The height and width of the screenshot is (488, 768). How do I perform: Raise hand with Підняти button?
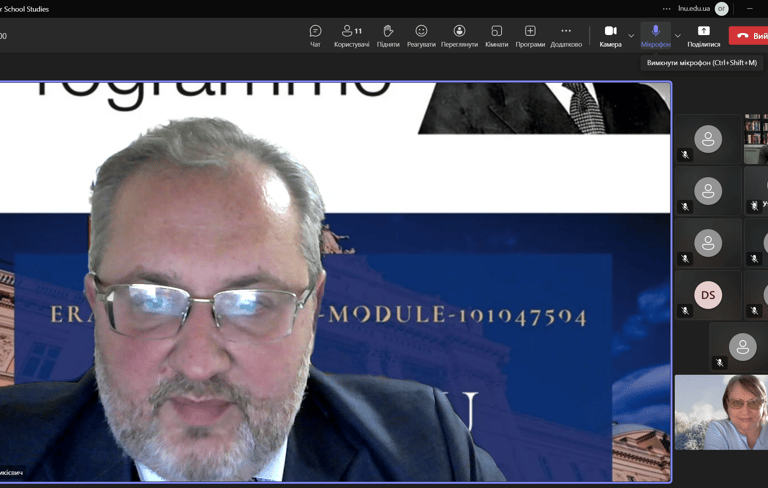(x=388, y=36)
